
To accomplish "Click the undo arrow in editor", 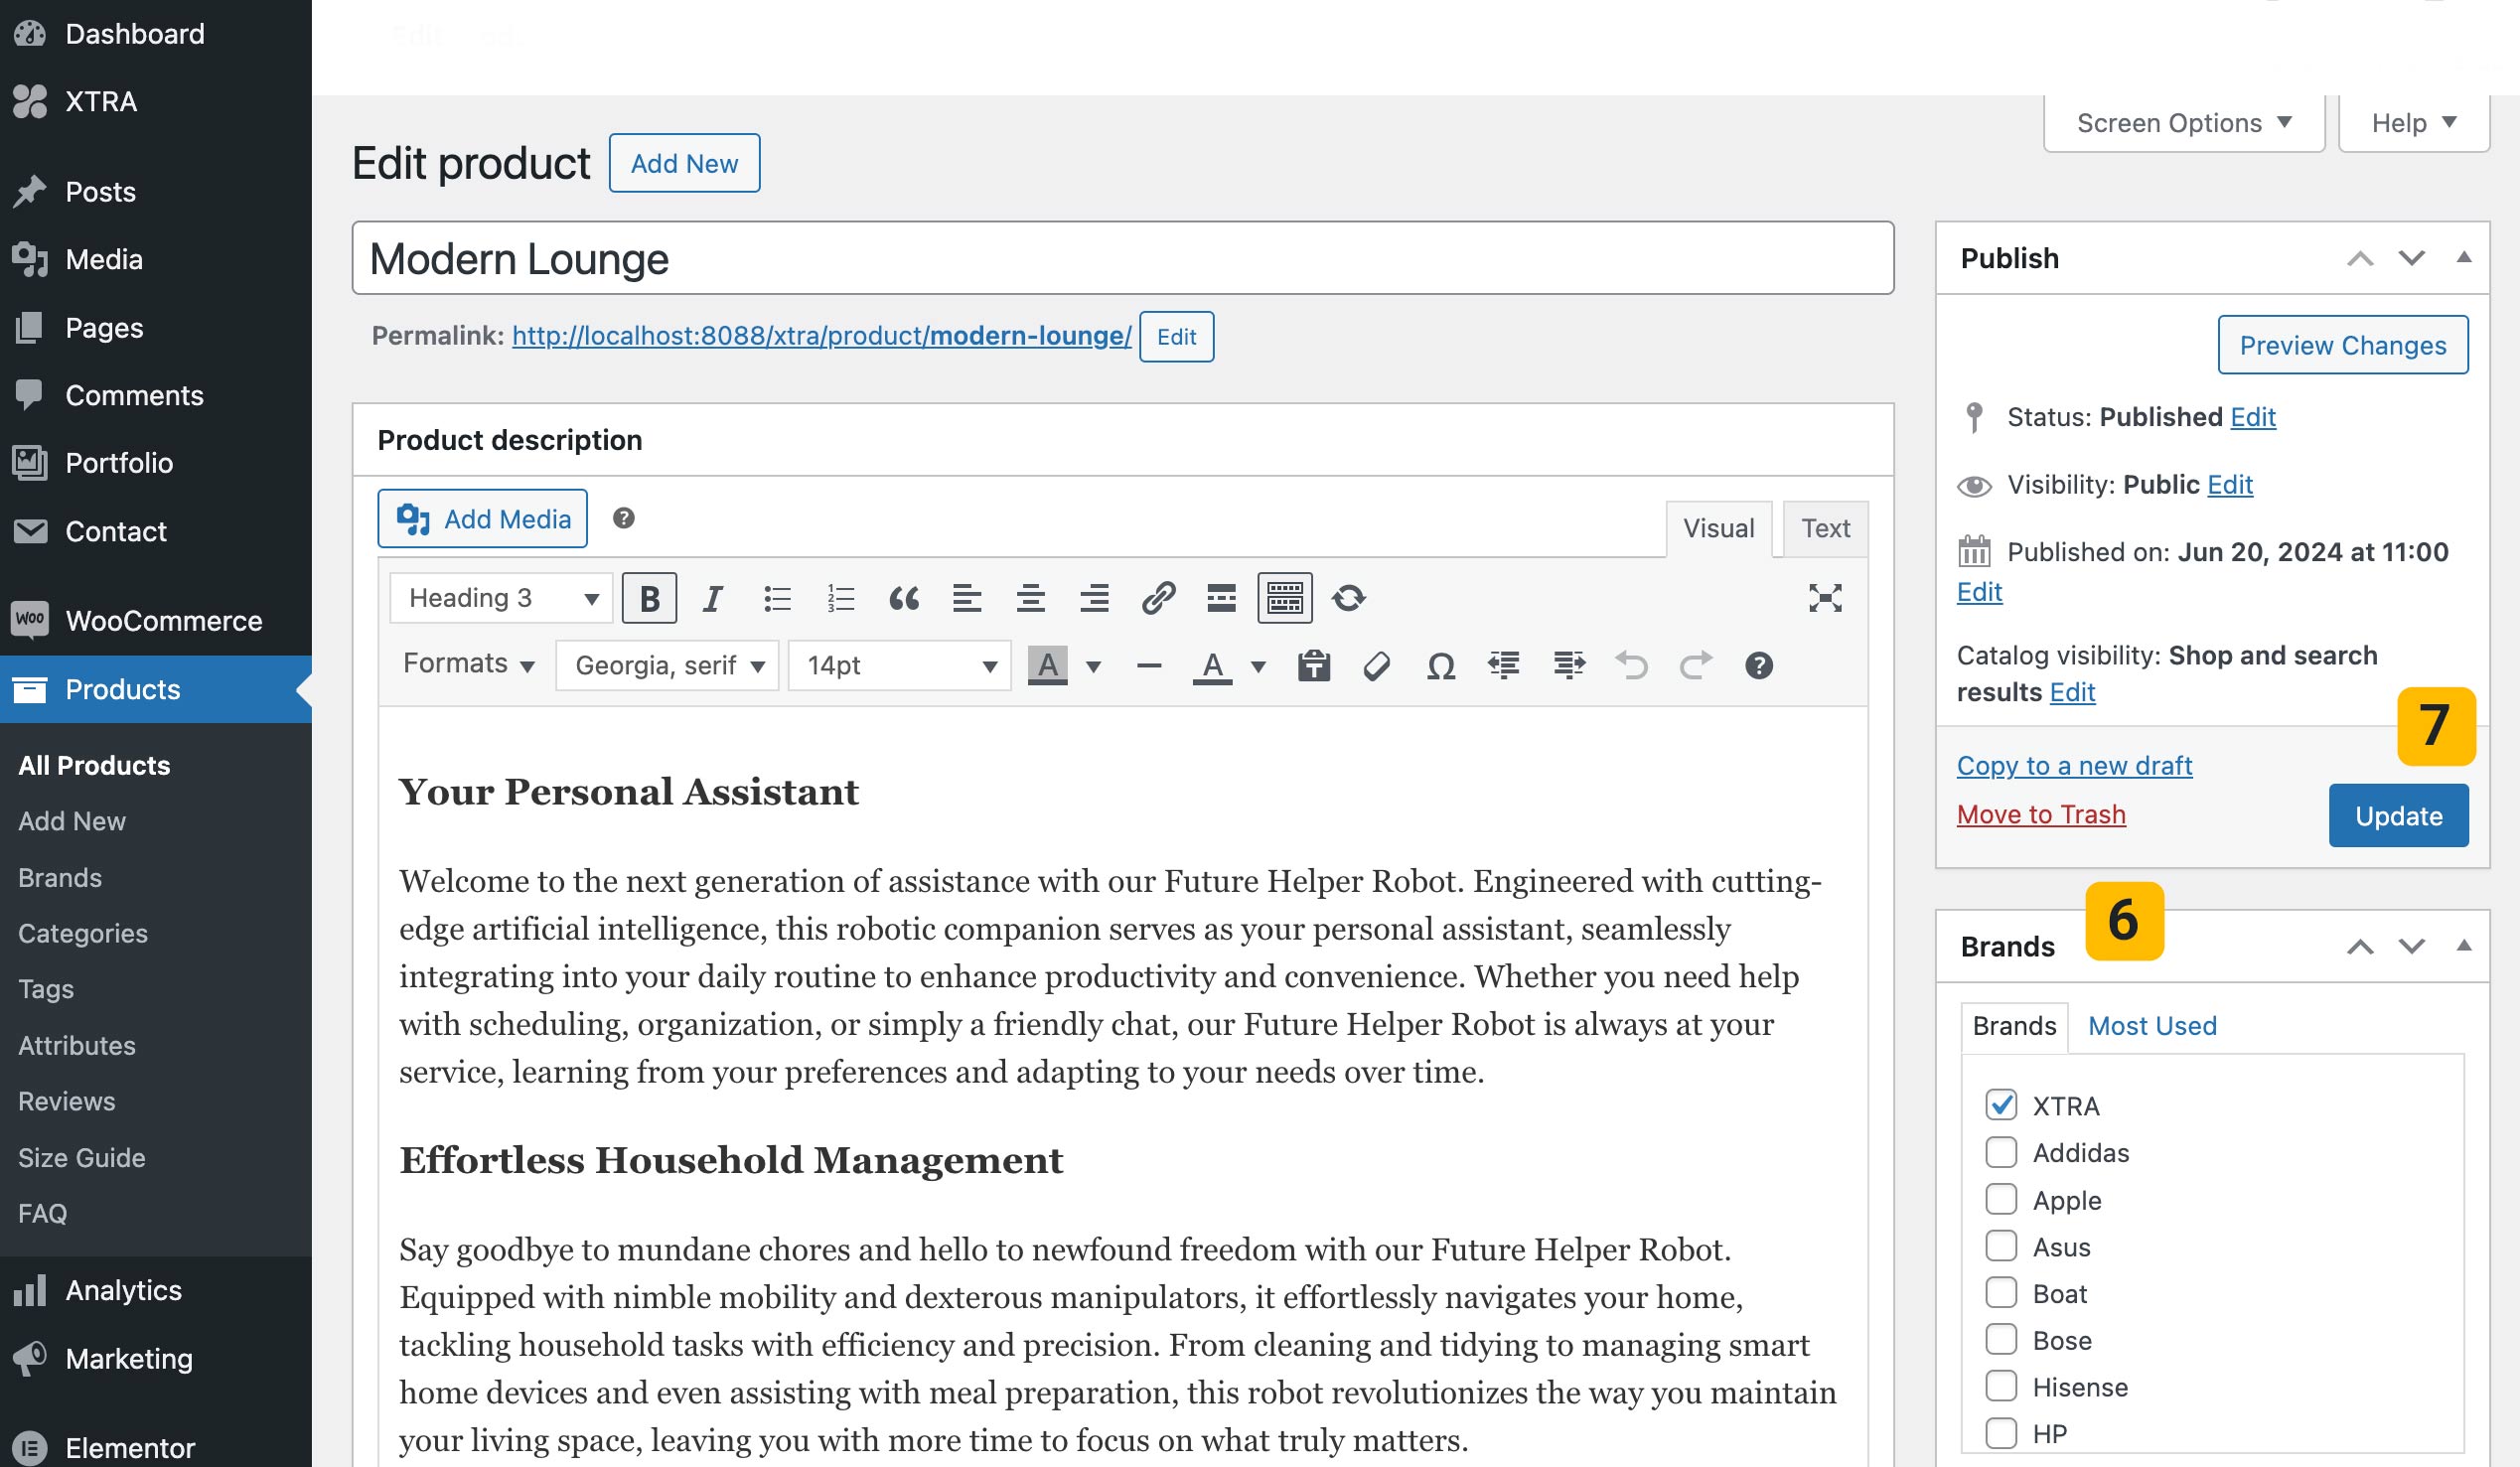I will (x=1631, y=665).
